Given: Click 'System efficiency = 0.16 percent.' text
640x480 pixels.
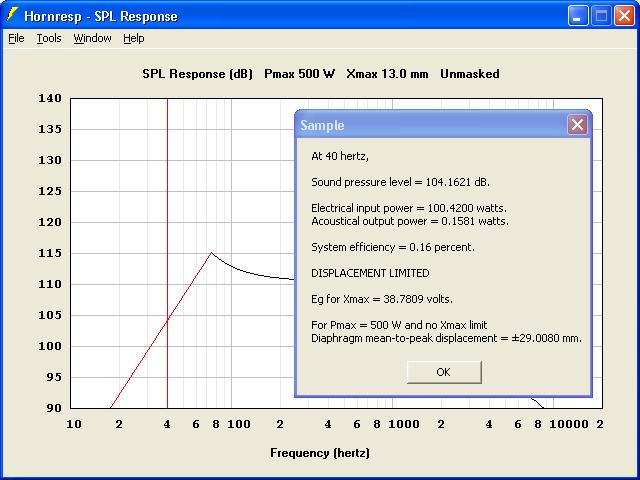Looking at the screenshot, I should tap(393, 247).
